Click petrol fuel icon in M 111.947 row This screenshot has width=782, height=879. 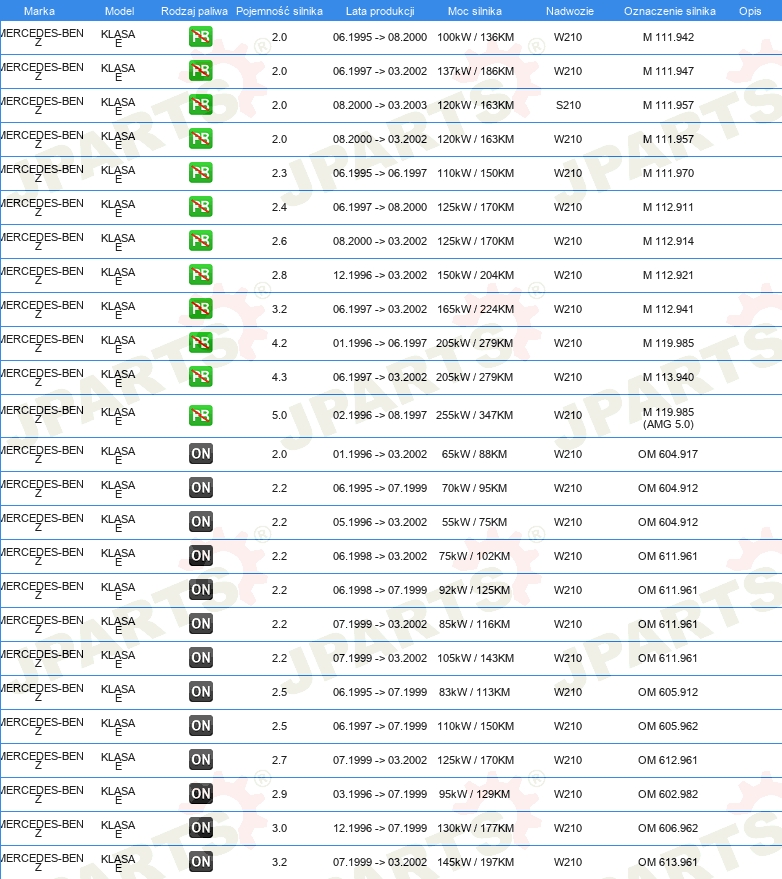click(201, 71)
